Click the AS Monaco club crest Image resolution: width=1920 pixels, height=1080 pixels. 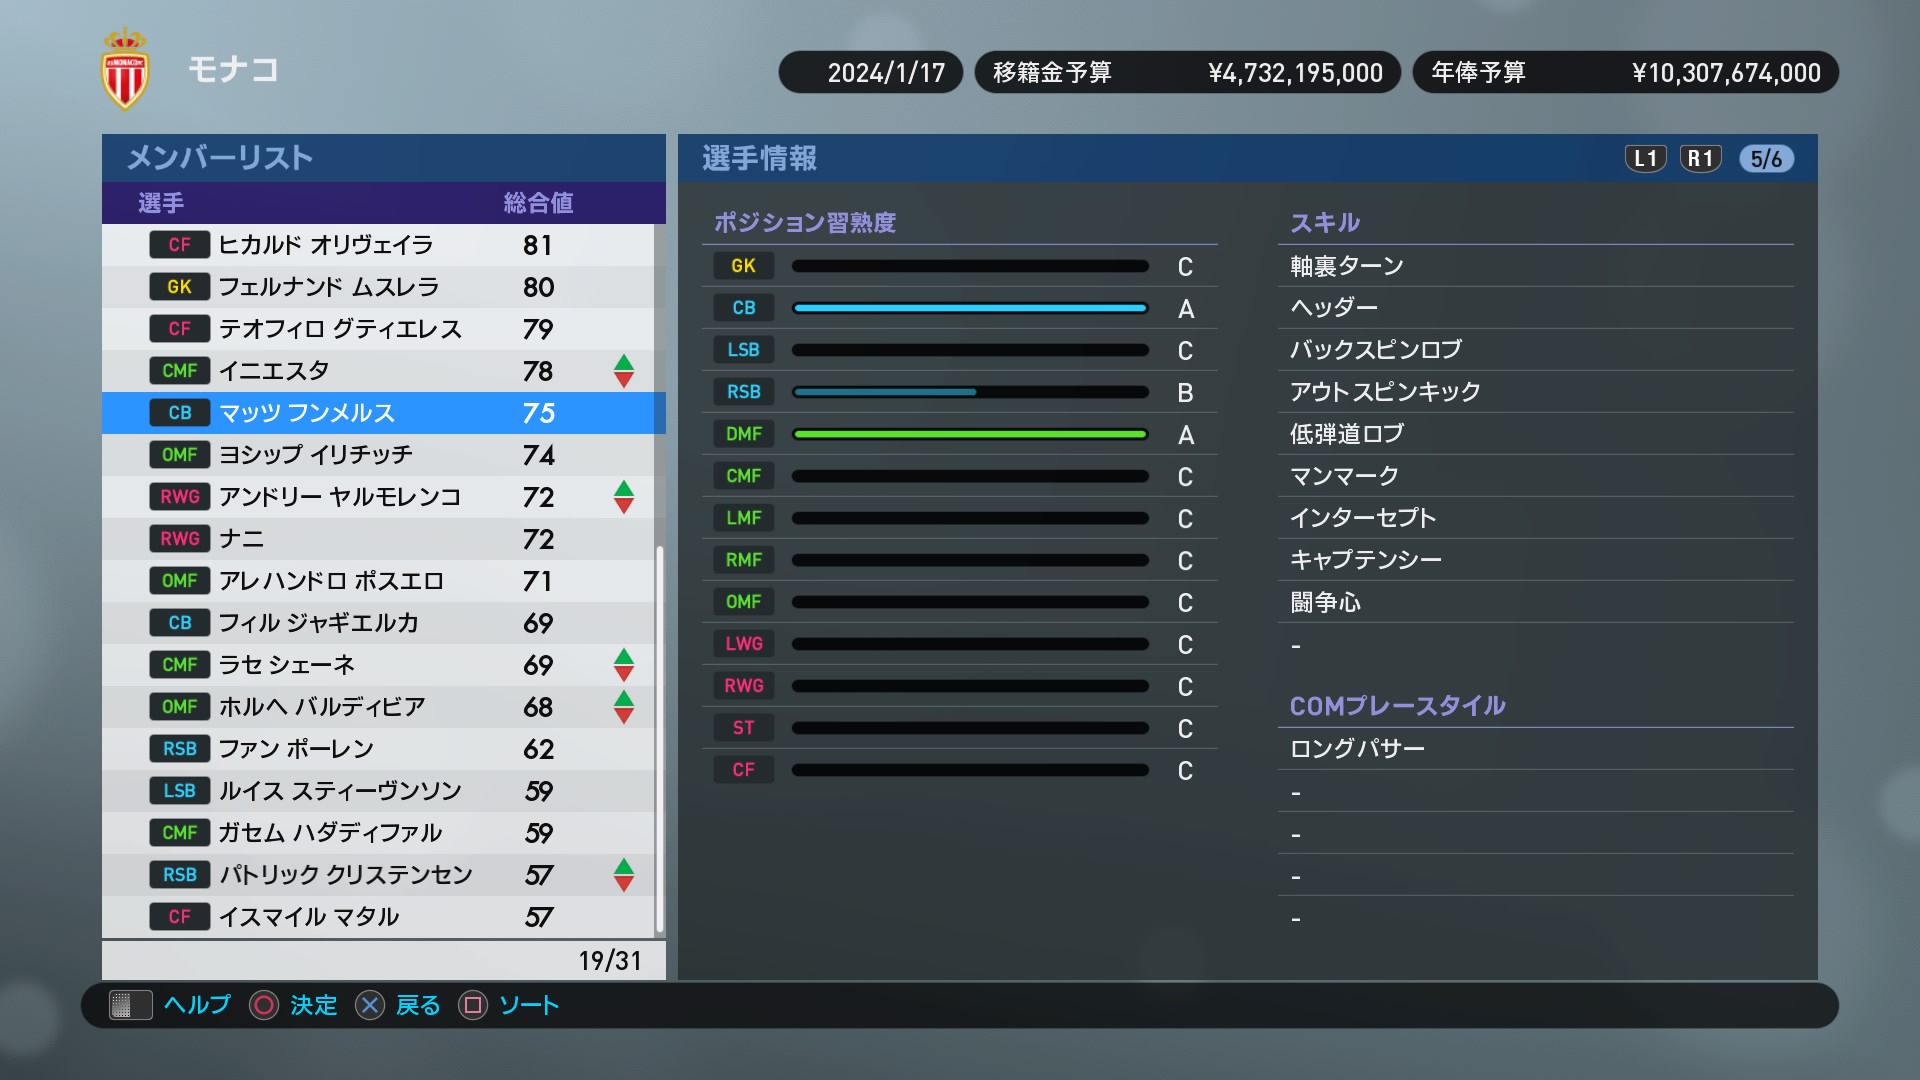(125, 69)
